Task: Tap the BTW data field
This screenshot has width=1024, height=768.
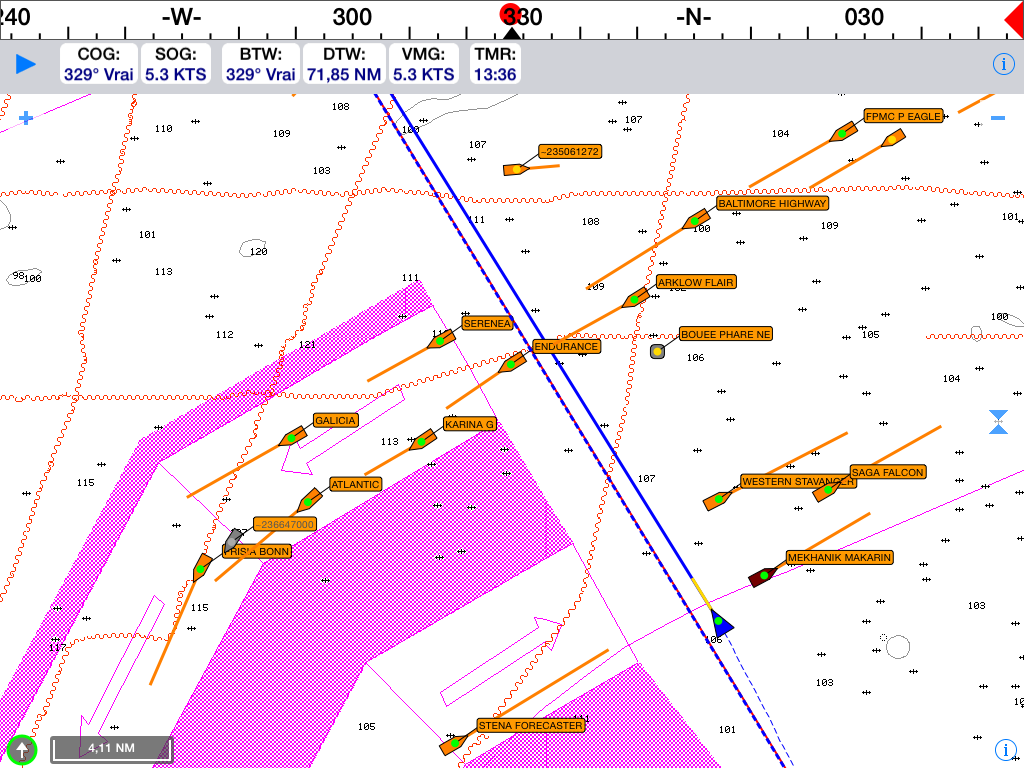Action: pyautogui.click(x=261, y=64)
